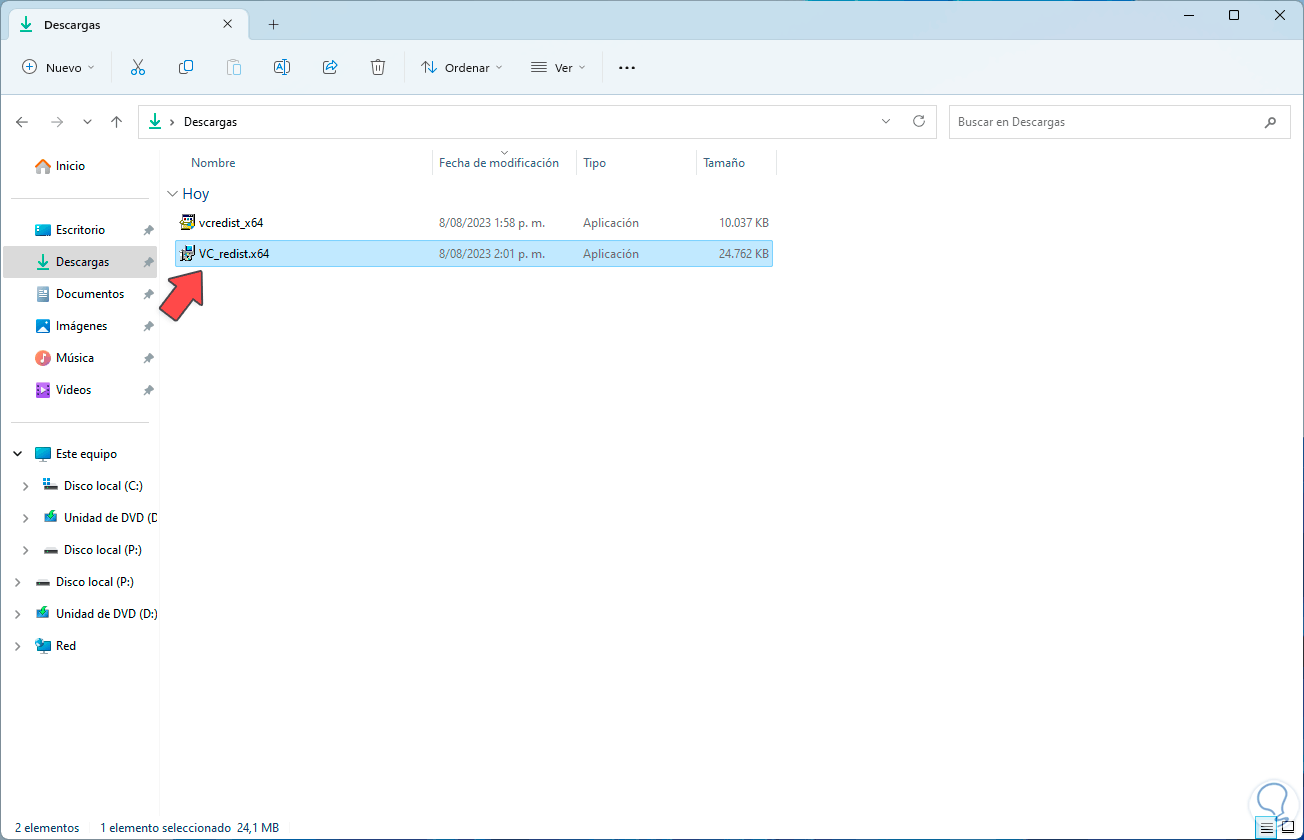Click Aplicación type in VC_redist.x64 row

click(611, 254)
